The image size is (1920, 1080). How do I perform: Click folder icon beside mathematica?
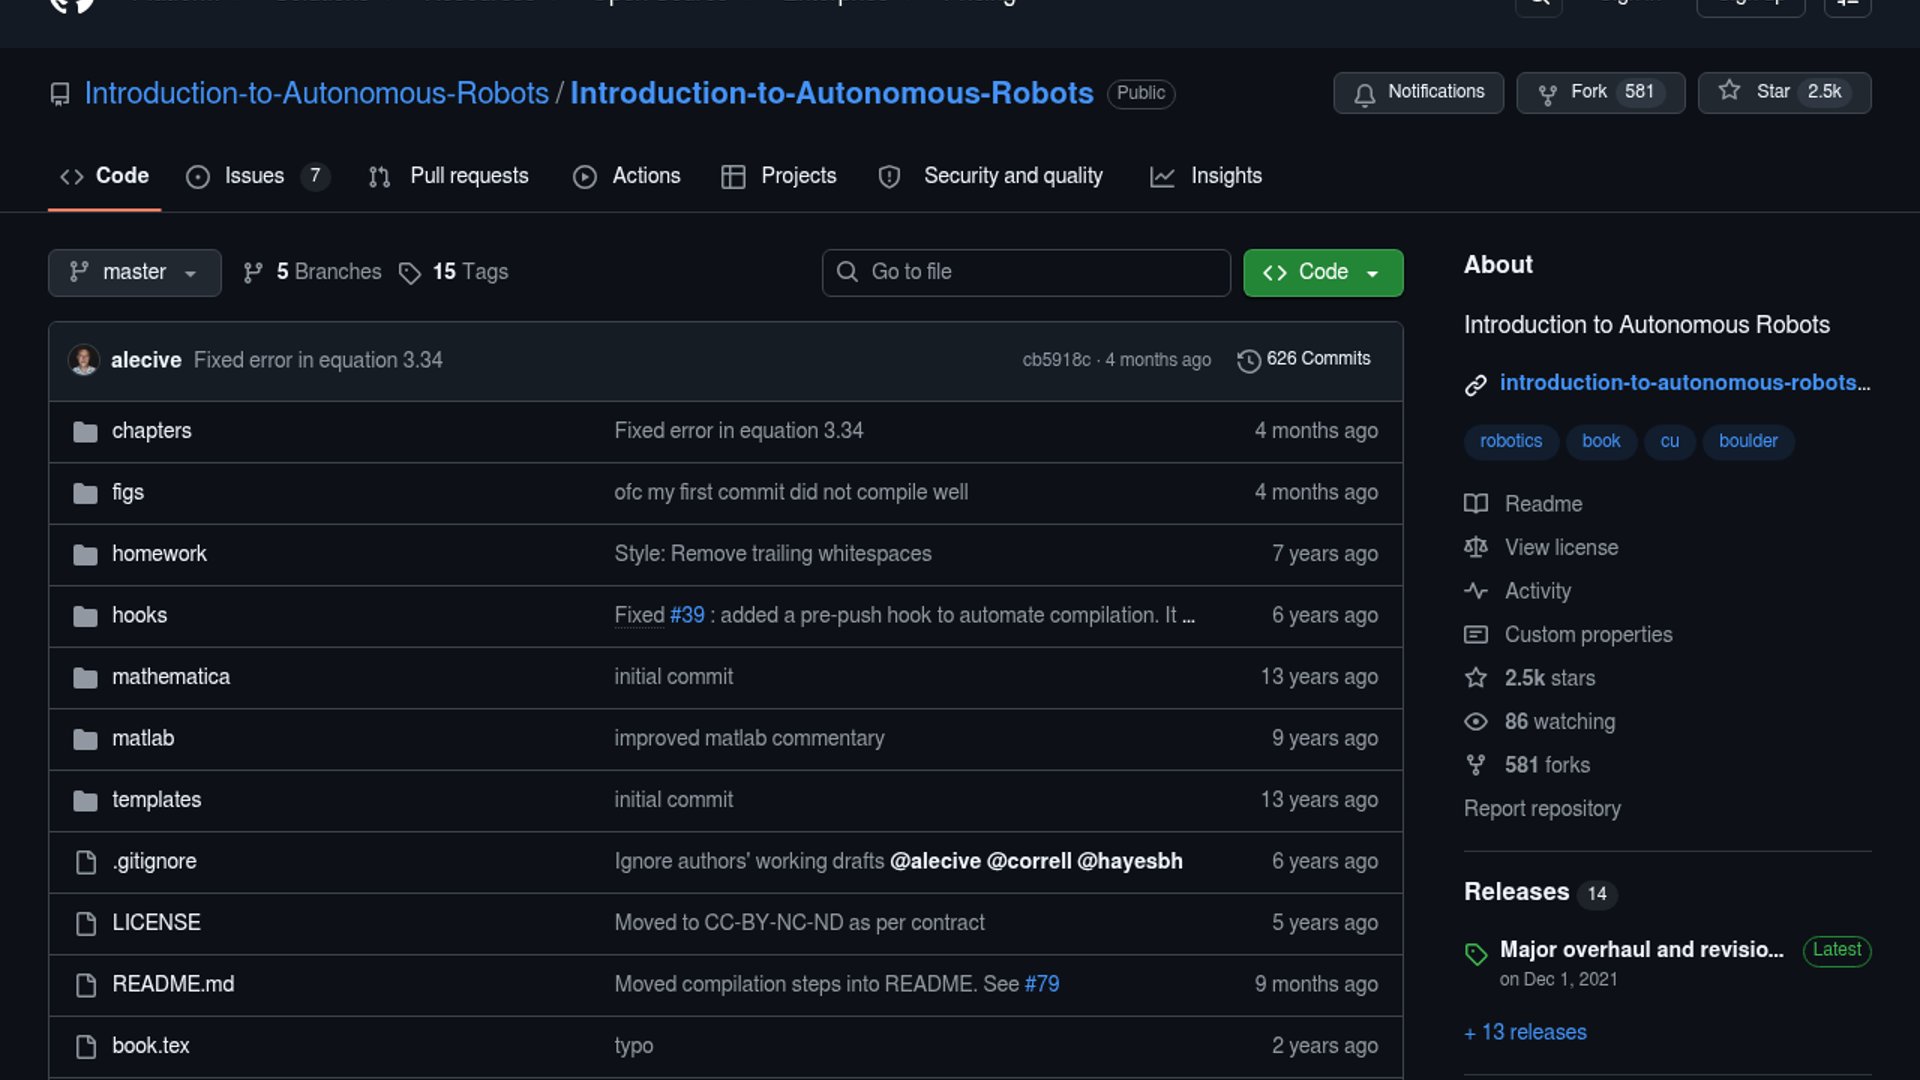(86, 678)
